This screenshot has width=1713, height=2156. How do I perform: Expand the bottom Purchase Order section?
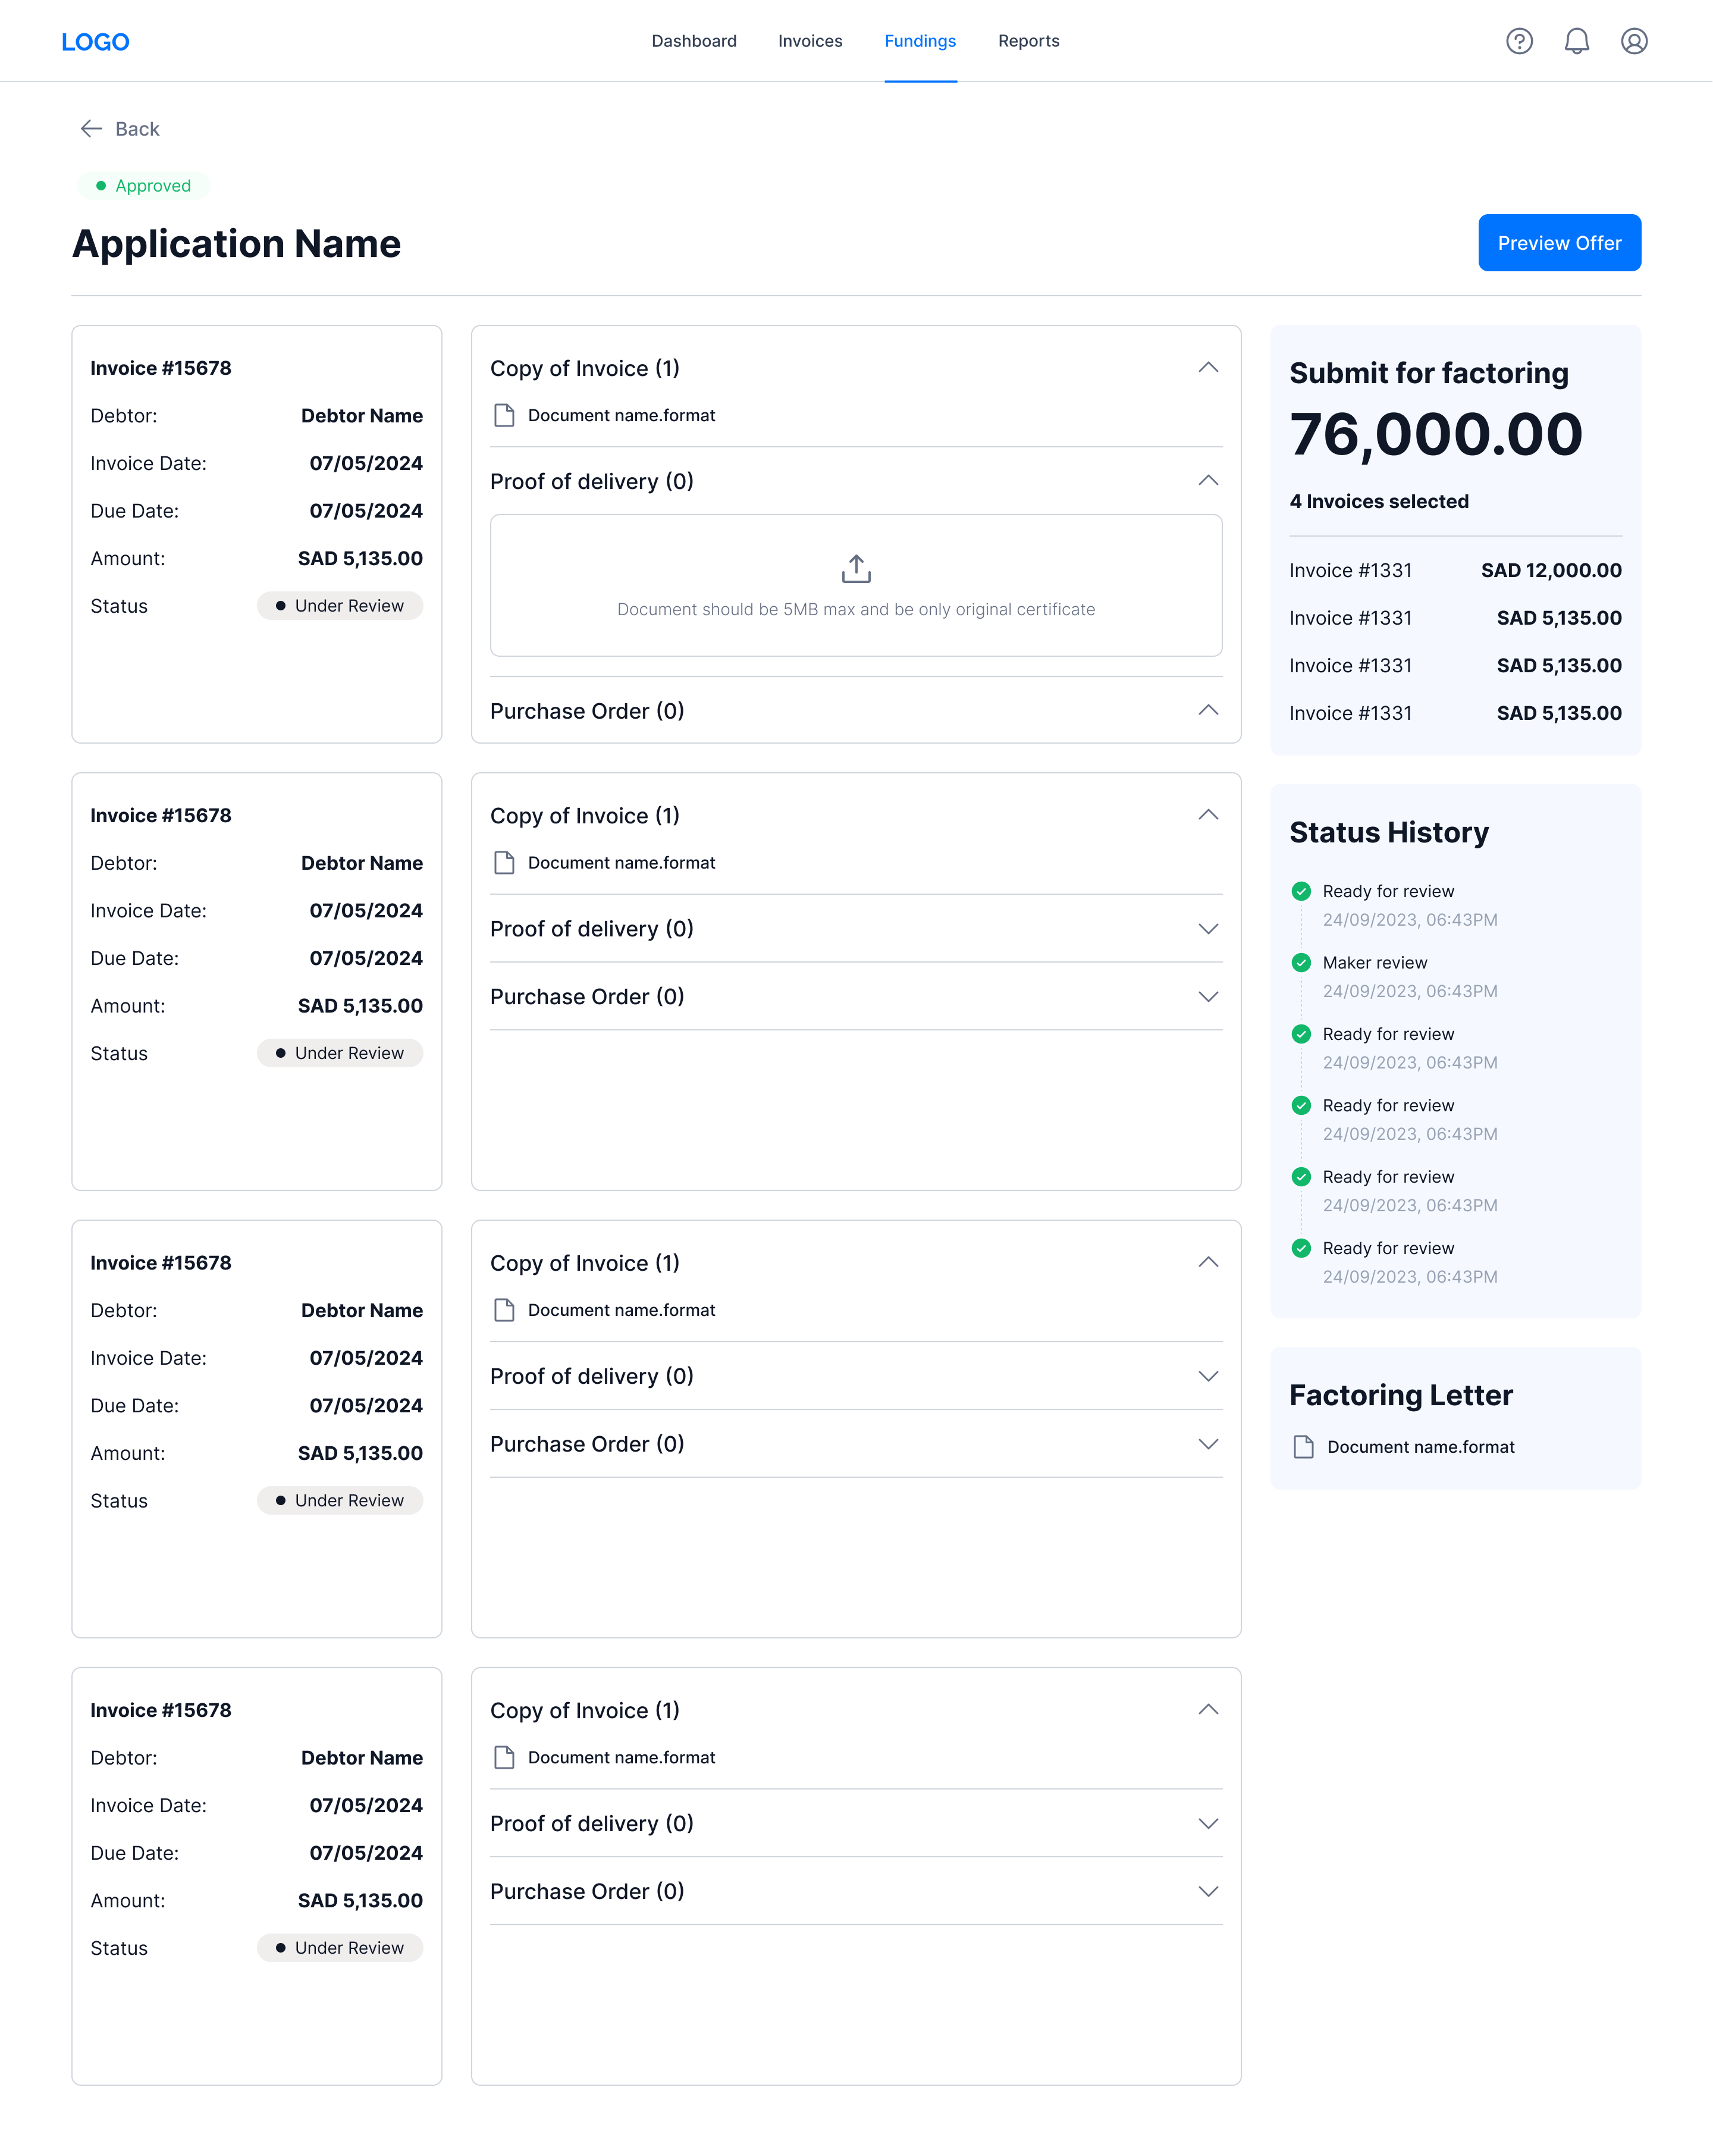tap(1208, 1891)
